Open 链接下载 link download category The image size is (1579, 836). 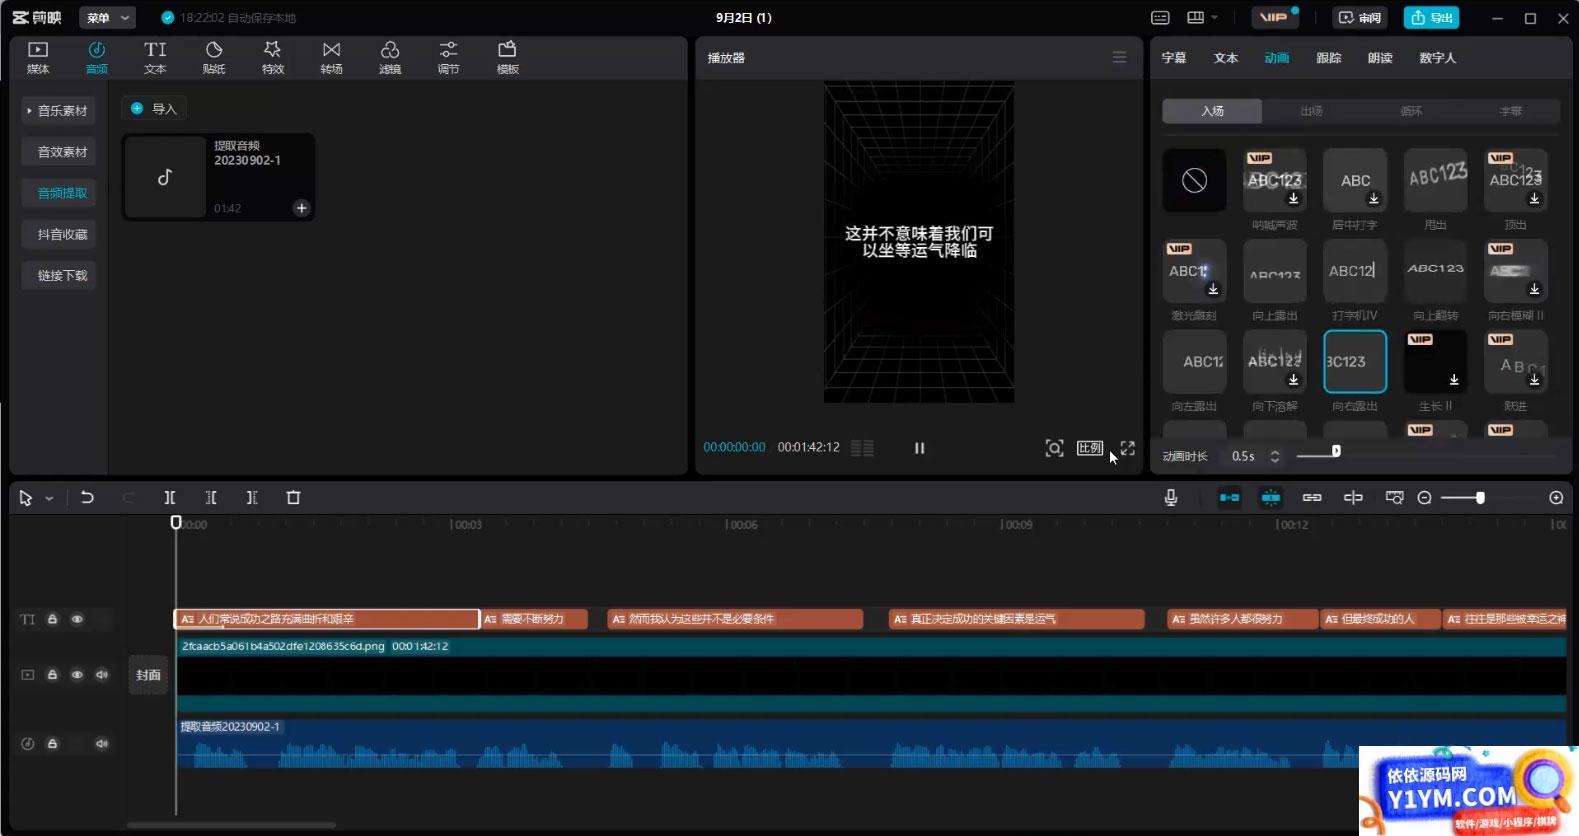[x=59, y=275]
